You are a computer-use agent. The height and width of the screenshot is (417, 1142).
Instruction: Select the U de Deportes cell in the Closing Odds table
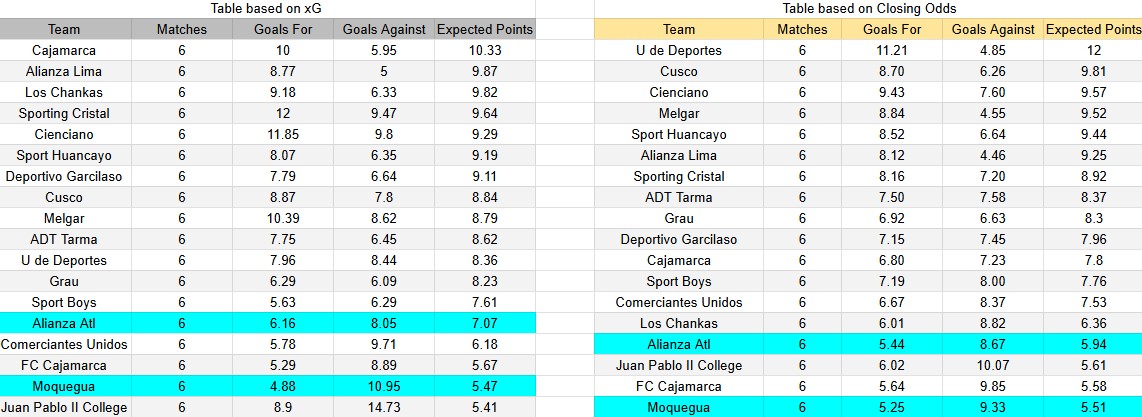tap(678, 50)
